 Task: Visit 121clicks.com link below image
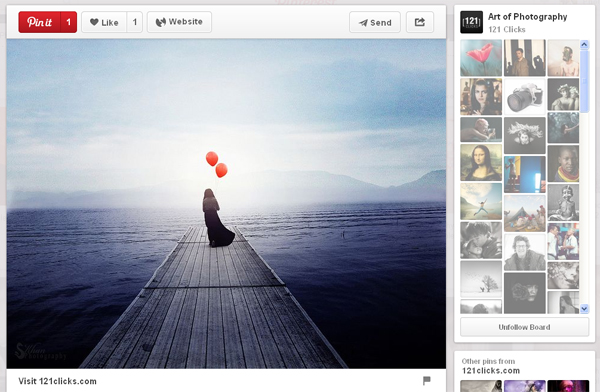click(57, 381)
